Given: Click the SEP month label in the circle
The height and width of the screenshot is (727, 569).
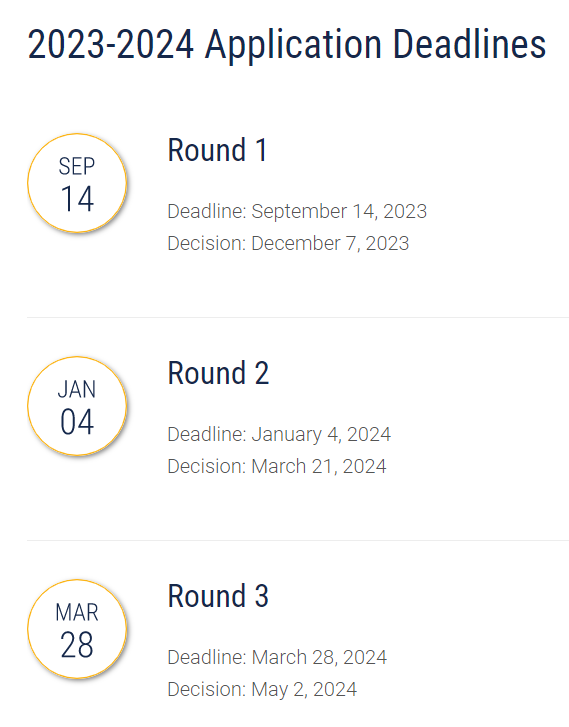Looking at the screenshot, I should tap(77, 166).
